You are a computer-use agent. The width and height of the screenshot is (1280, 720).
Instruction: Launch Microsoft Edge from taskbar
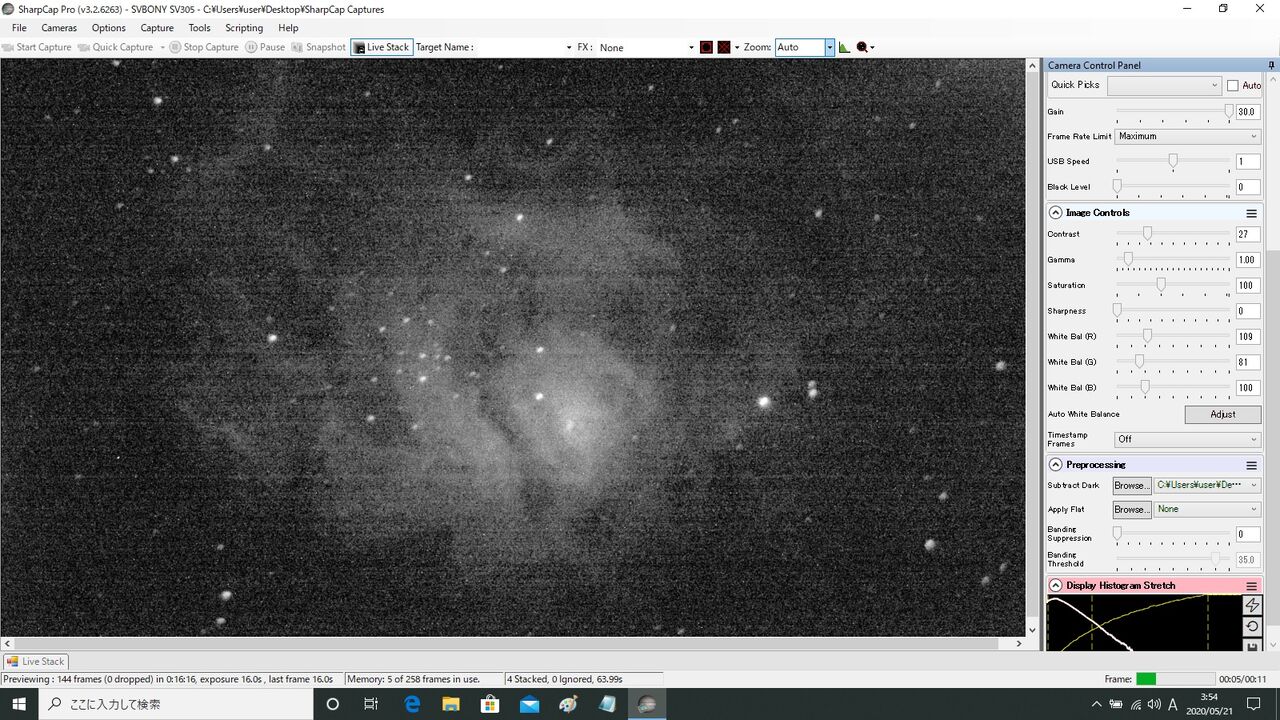412,704
